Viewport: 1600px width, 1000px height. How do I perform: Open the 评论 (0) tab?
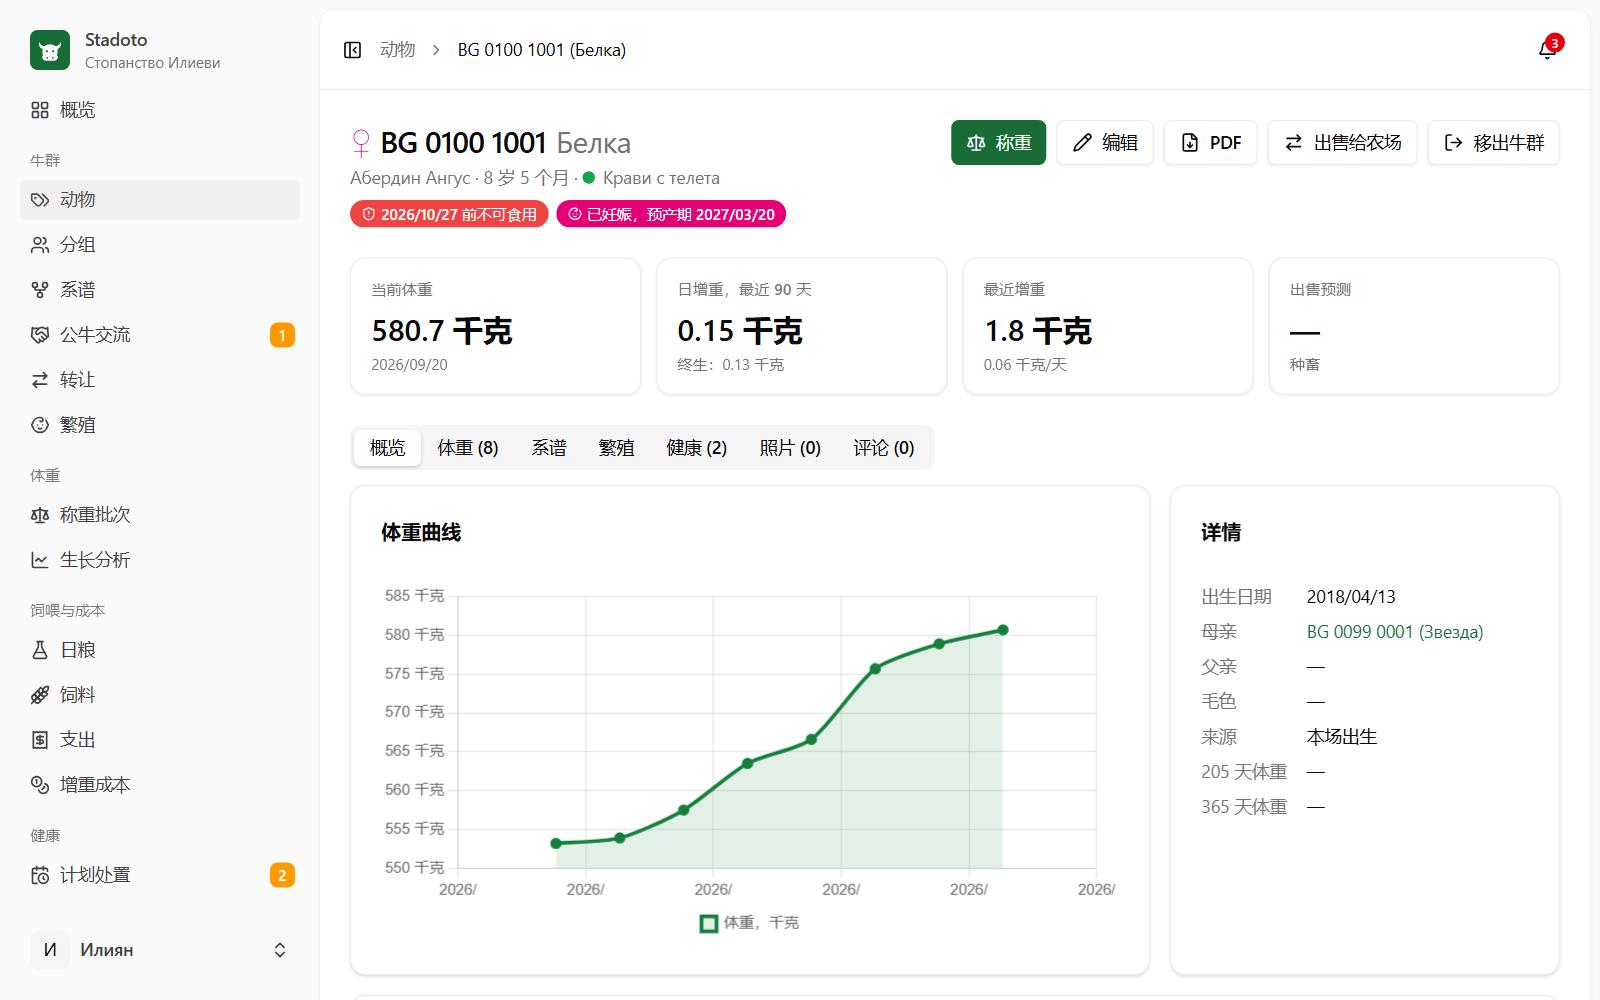[884, 448]
